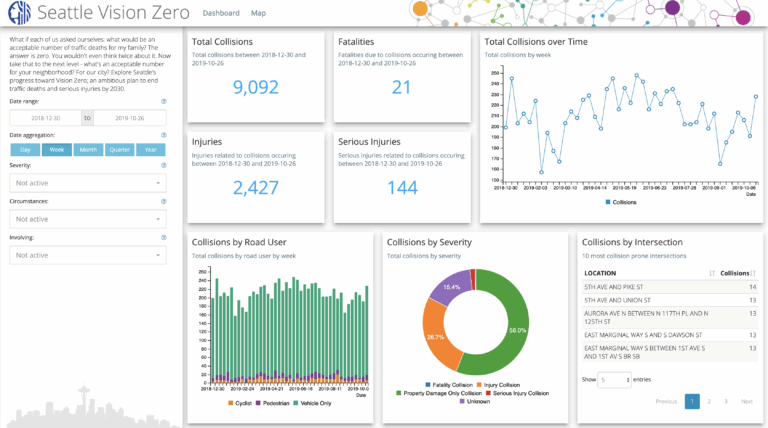The height and width of the screenshot is (428, 768).
Task: Click Collisions by Road User heading
Action: (239, 242)
